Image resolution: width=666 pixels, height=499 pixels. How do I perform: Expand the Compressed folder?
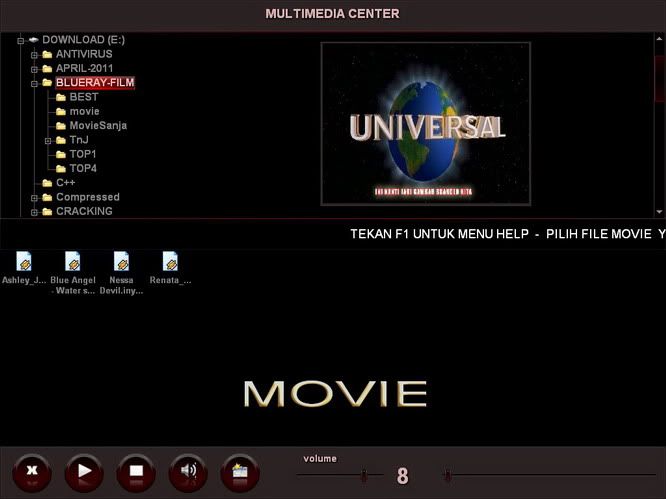coord(34,198)
